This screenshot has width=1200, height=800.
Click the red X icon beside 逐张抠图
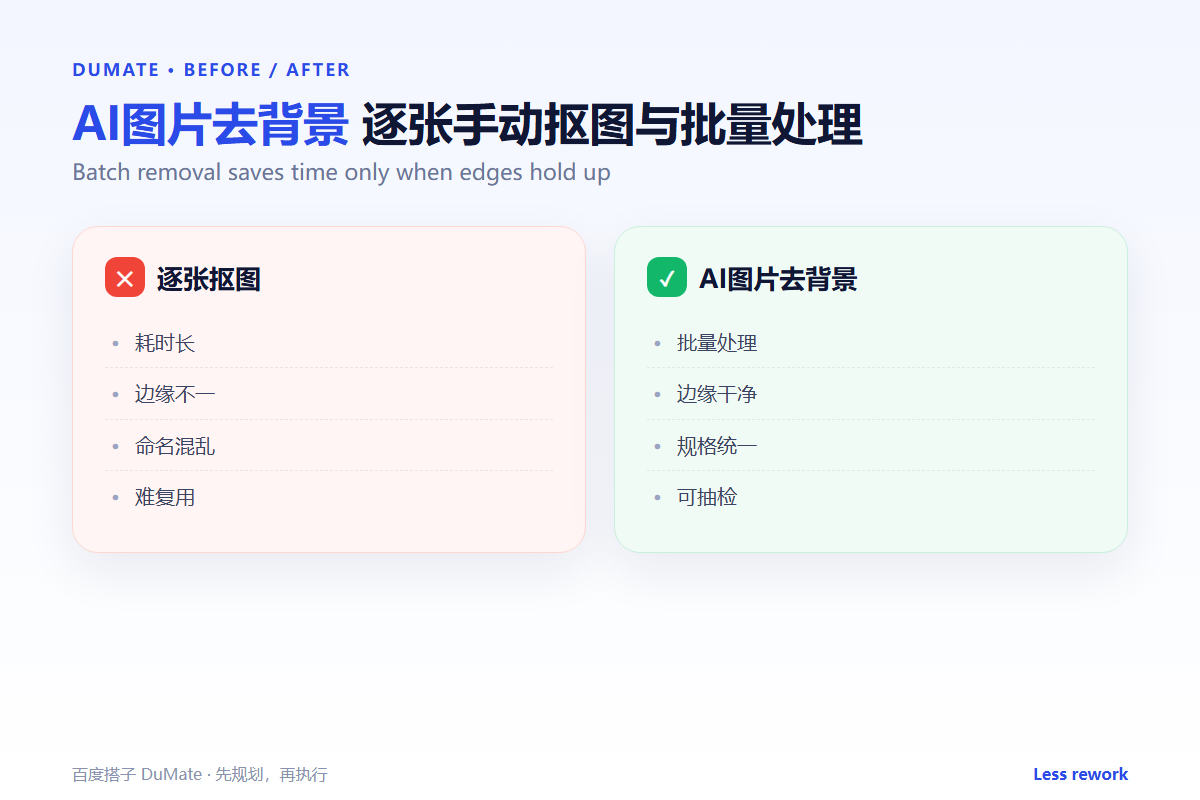(125, 277)
